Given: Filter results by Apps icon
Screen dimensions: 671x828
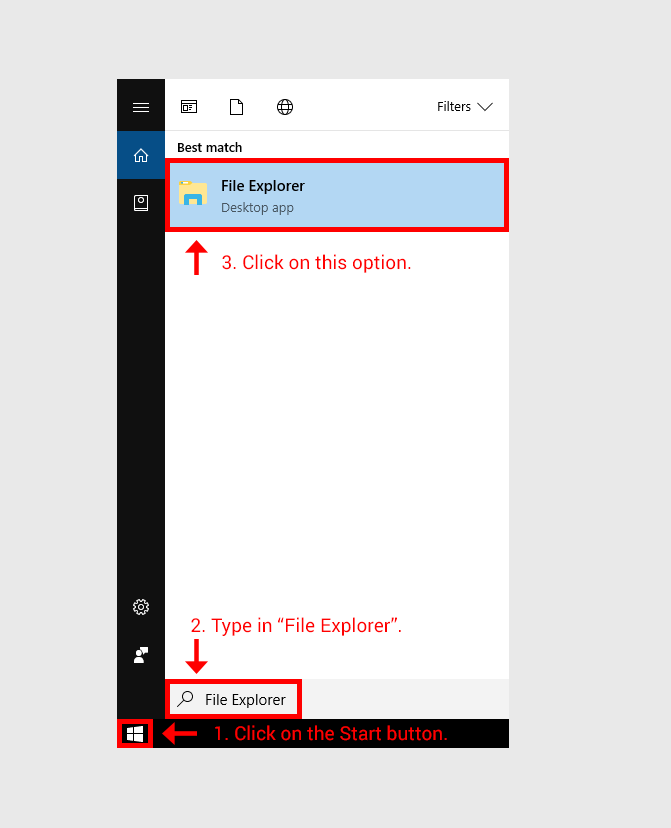Looking at the screenshot, I should (189, 107).
